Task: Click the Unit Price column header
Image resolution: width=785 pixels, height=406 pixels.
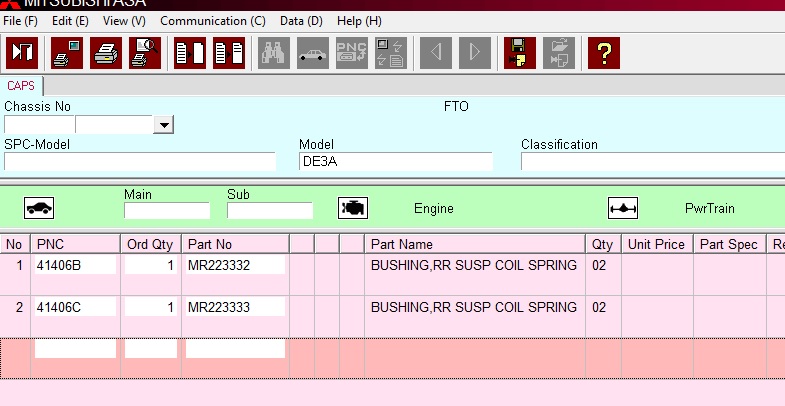Action: (x=657, y=244)
